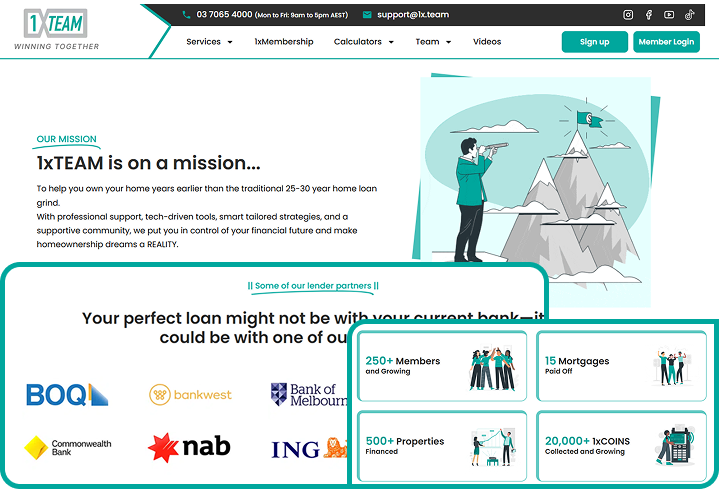Click the TikTok icon
Image resolution: width=719 pixels, height=489 pixels.
point(689,15)
